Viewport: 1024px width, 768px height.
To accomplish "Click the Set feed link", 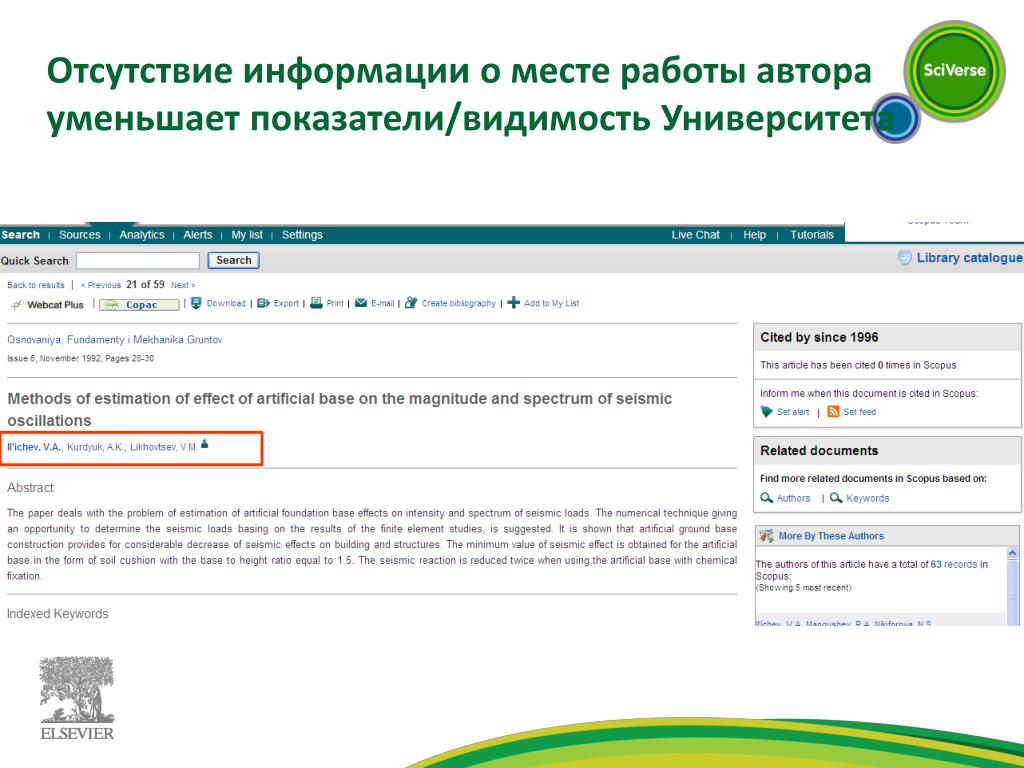I will click(x=859, y=412).
